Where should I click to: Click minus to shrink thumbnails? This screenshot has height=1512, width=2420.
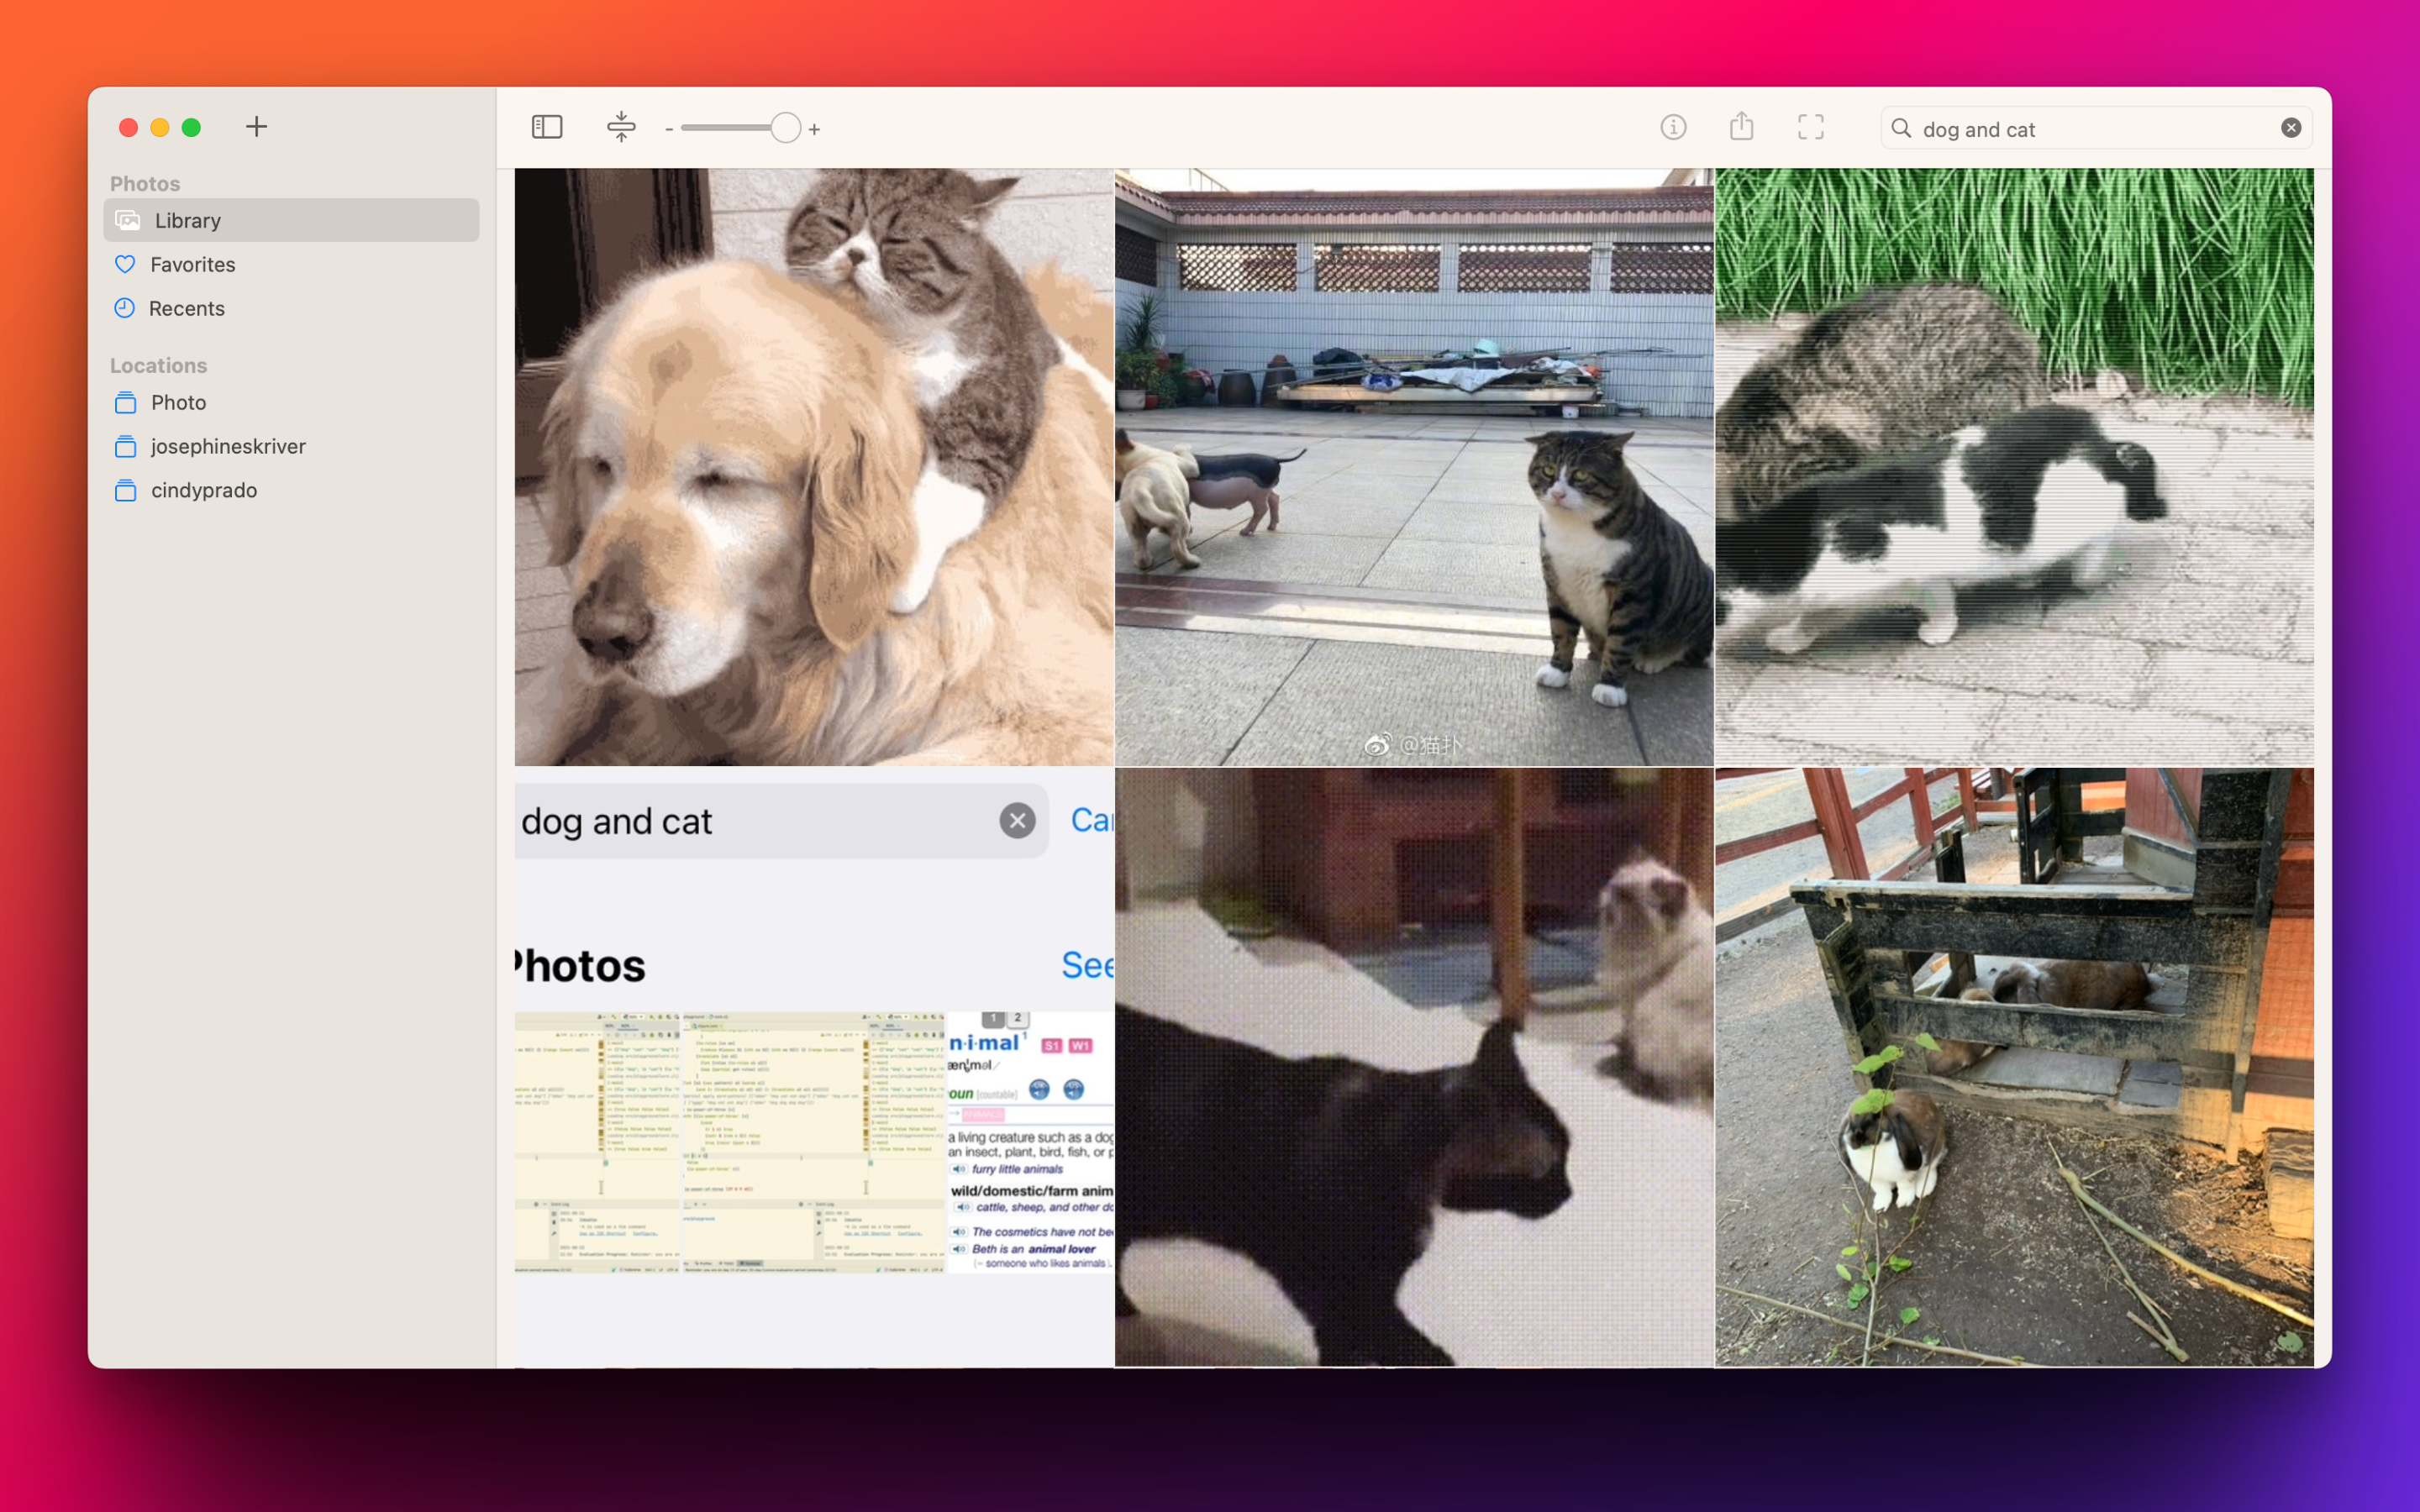669,128
